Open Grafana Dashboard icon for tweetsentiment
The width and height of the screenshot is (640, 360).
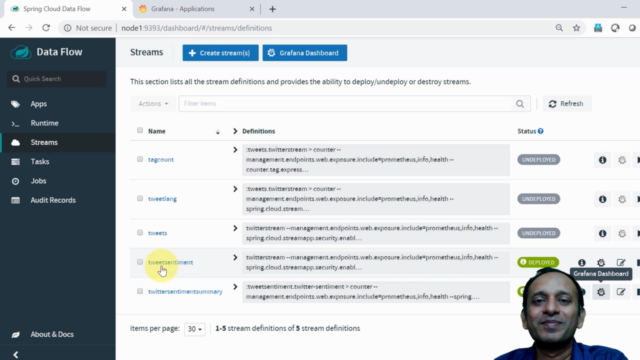coord(601,262)
